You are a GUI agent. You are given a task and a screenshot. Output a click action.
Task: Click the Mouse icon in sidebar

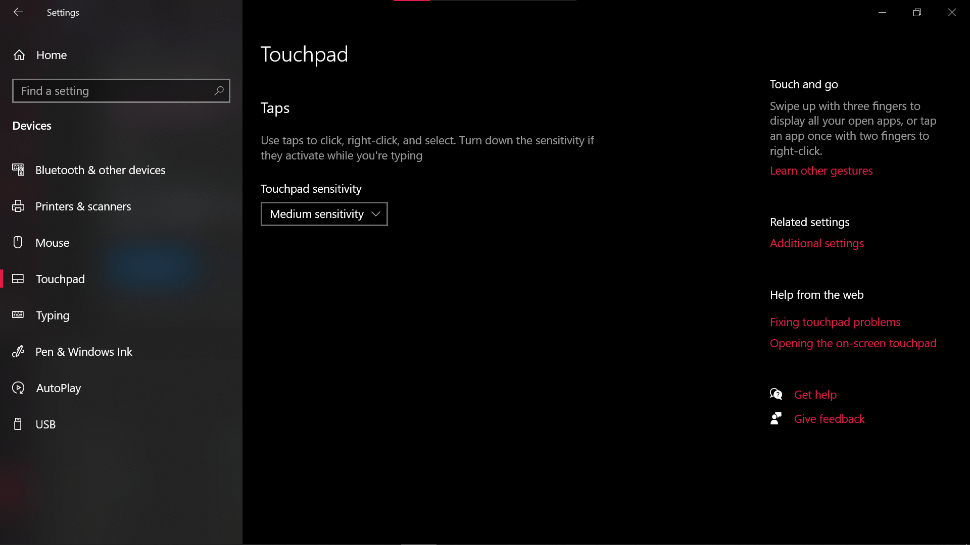tap(18, 243)
